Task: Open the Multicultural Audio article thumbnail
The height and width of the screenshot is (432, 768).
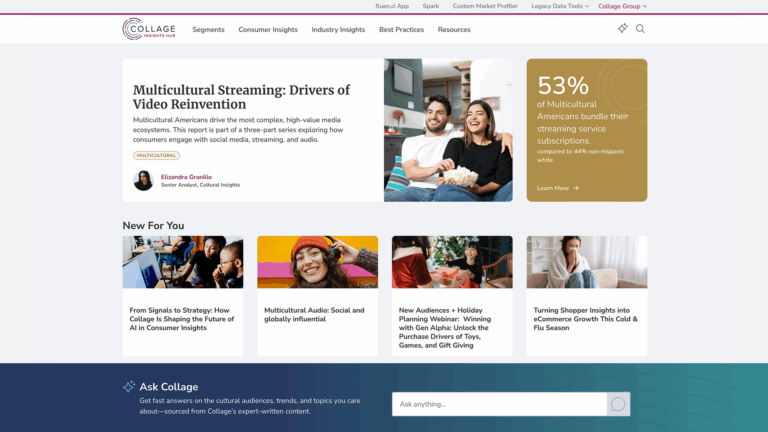Action: (317, 262)
